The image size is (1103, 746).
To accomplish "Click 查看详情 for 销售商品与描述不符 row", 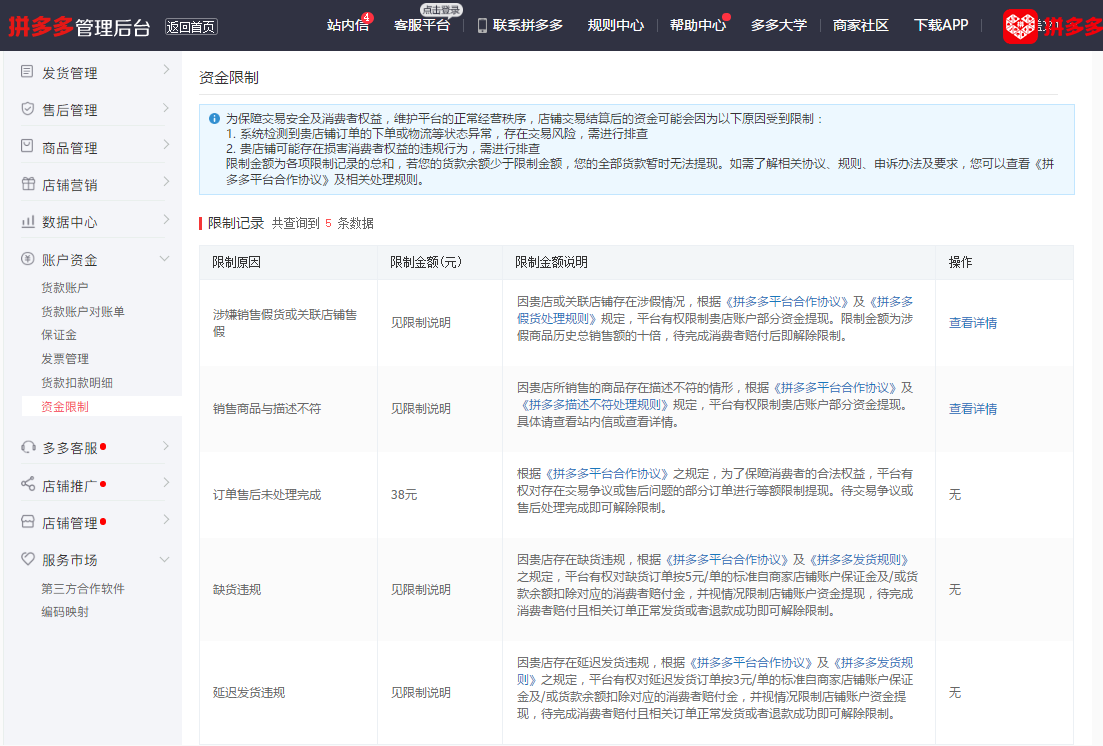I will pos(973,409).
